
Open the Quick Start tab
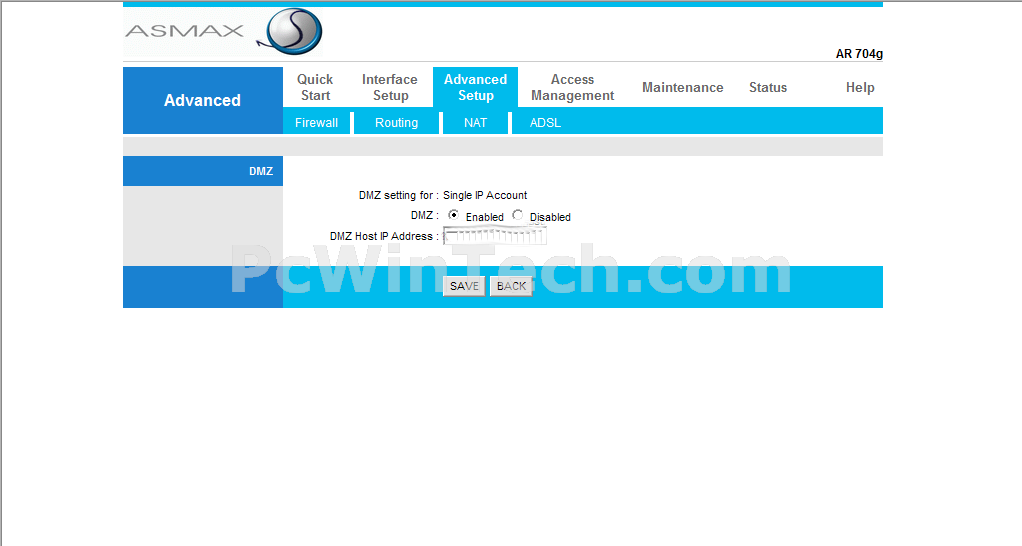pos(315,87)
